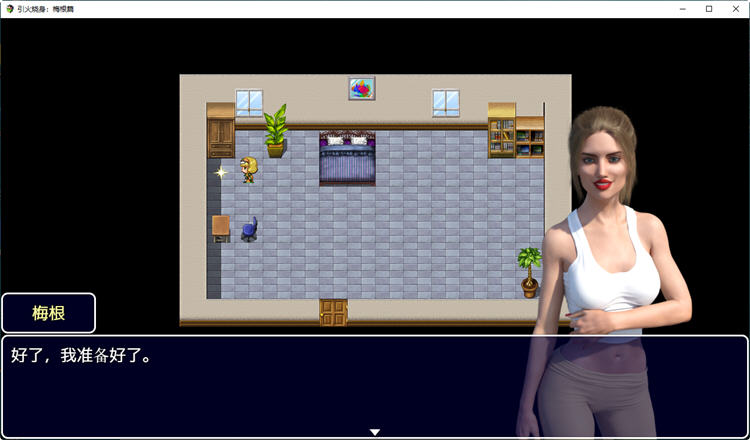The height and width of the screenshot is (440, 750).
Task: Maximize the game window
Action: coord(709,8)
